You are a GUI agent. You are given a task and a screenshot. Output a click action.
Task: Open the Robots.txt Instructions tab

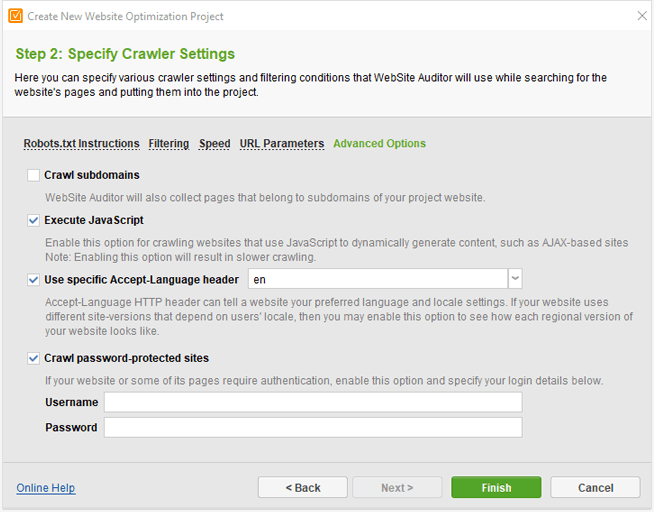(81, 144)
